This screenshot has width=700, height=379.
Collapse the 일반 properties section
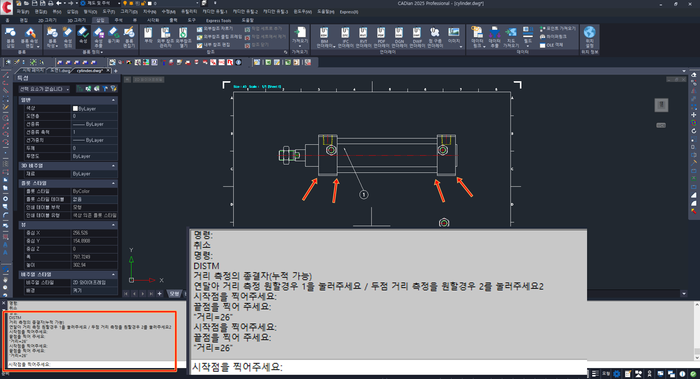(x=113, y=100)
